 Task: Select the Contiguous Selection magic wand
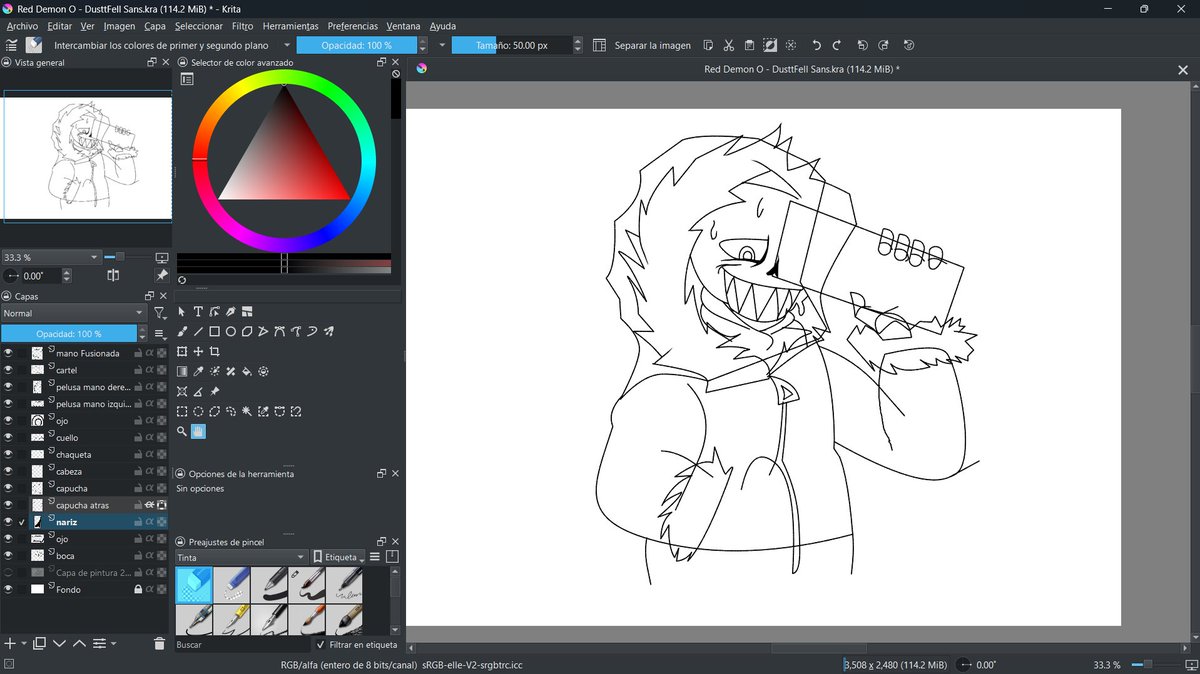[247, 411]
